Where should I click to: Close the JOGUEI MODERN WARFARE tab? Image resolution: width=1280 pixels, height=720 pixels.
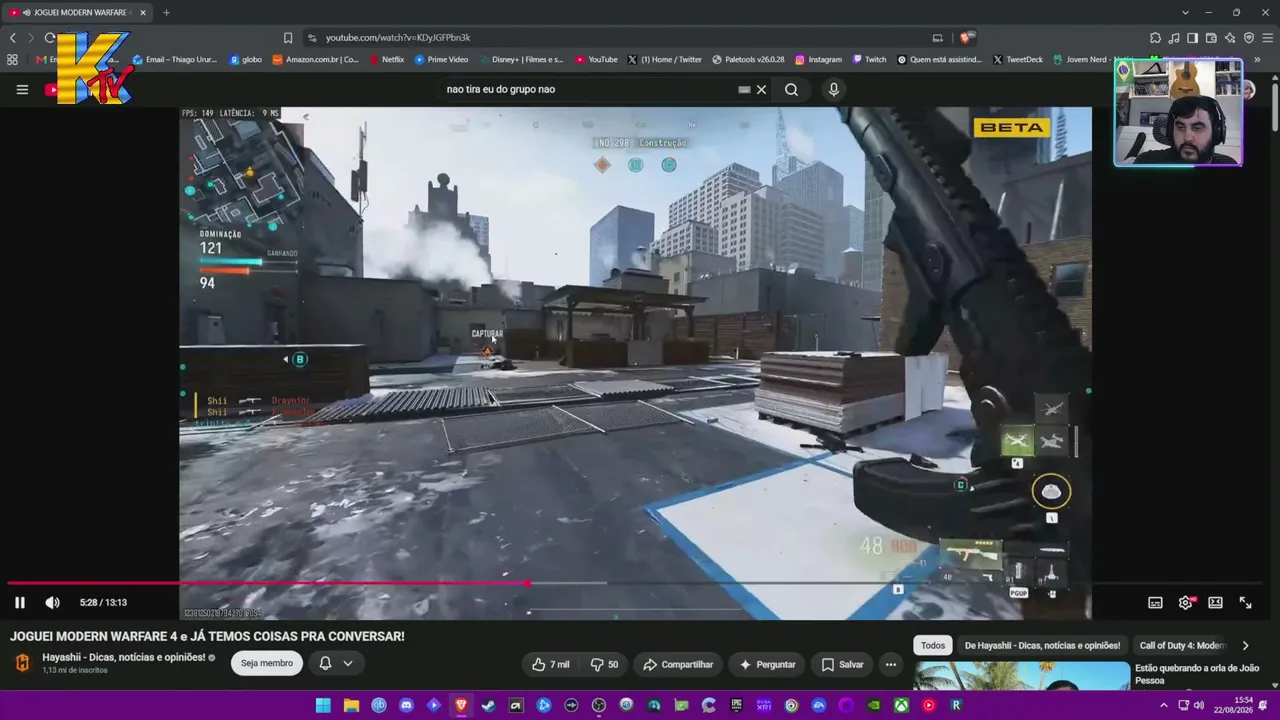[x=143, y=12]
